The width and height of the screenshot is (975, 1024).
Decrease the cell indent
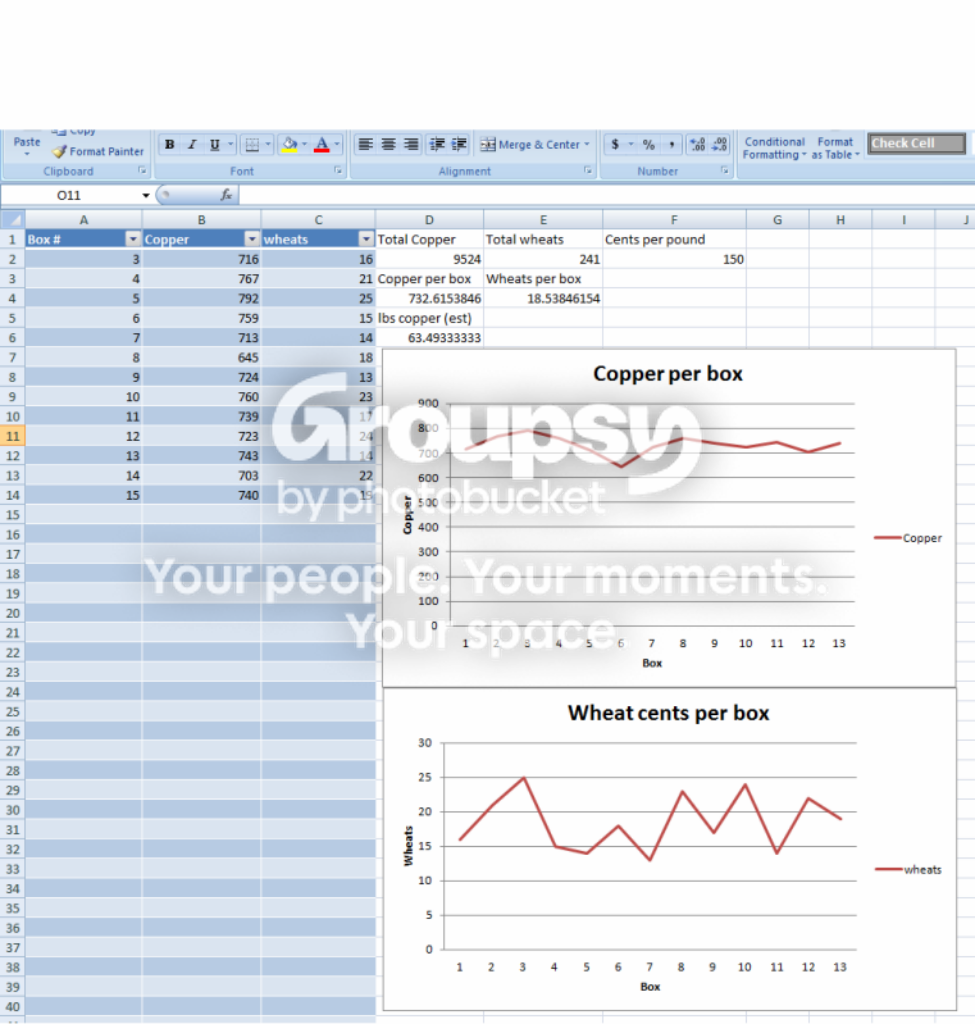pos(438,144)
